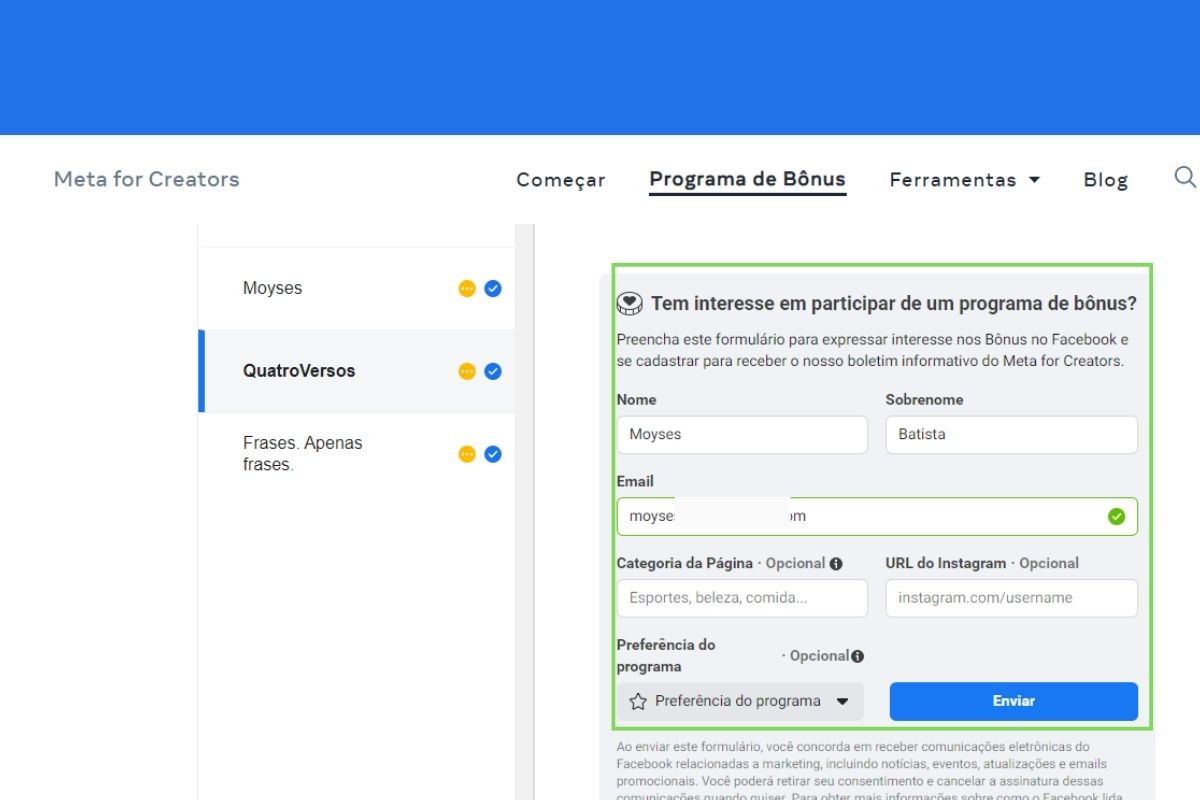Viewport: 1200px width, 800px height.
Task: Click the URL do Instagram field
Action: click(x=1012, y=598)
